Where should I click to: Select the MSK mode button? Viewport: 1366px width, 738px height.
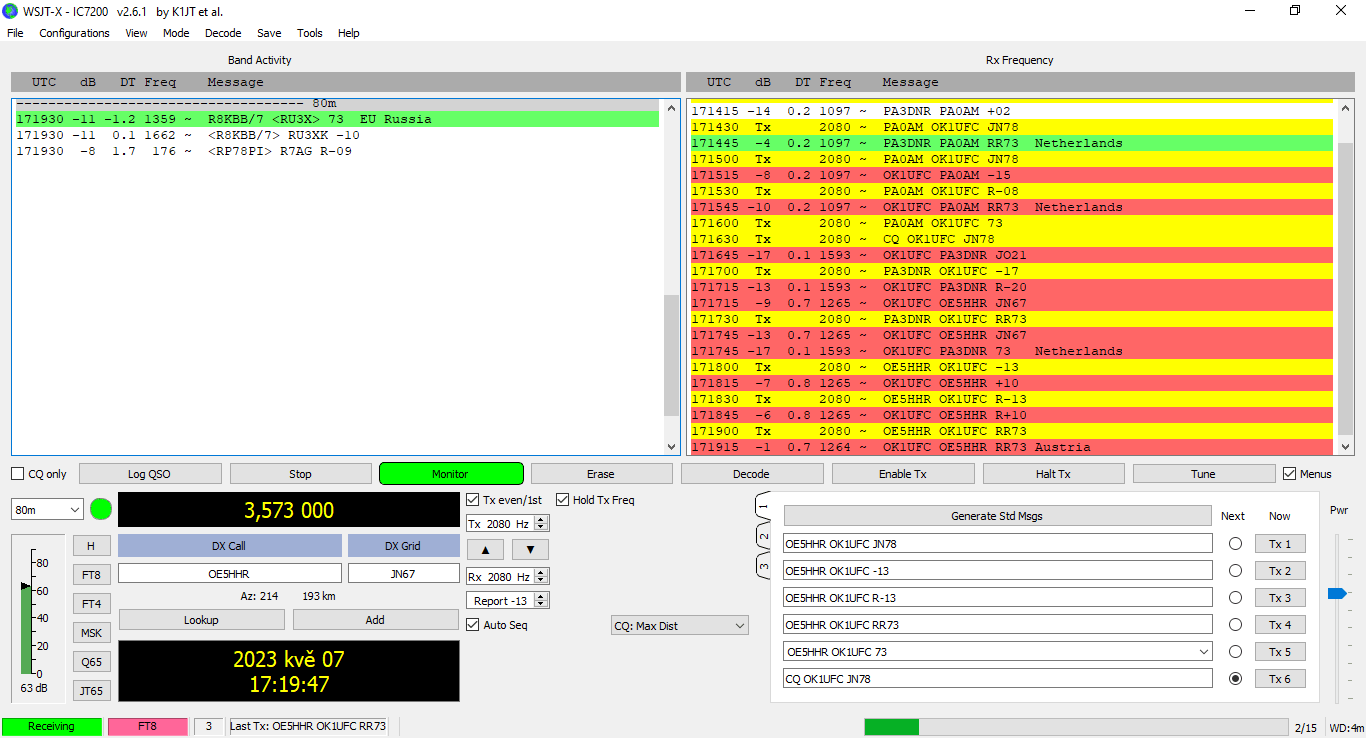(91, 633)
